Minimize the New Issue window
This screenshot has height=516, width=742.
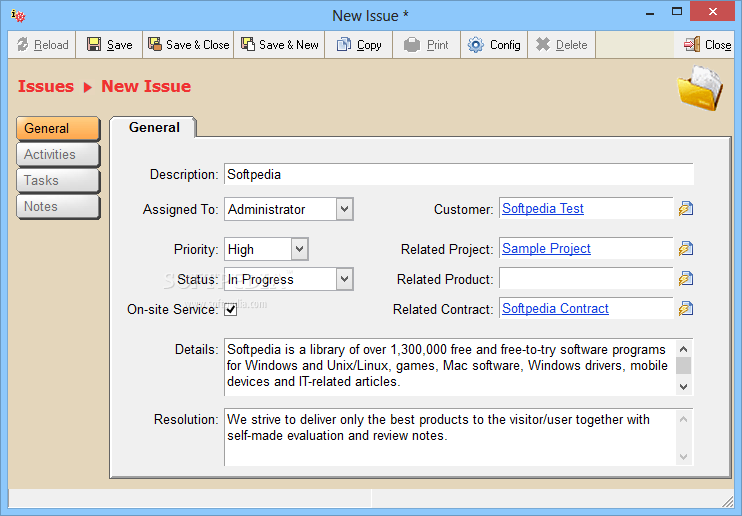[650, 14]
